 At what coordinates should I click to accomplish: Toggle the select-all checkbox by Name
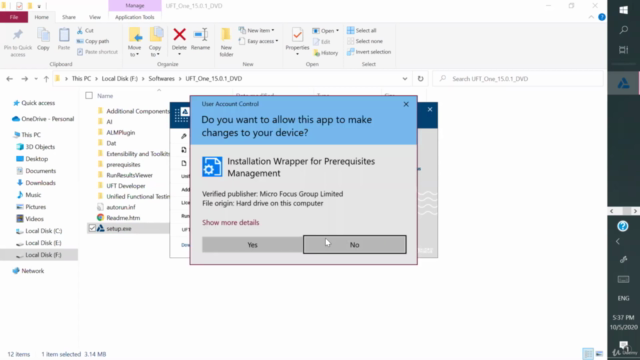coord(89,96)
